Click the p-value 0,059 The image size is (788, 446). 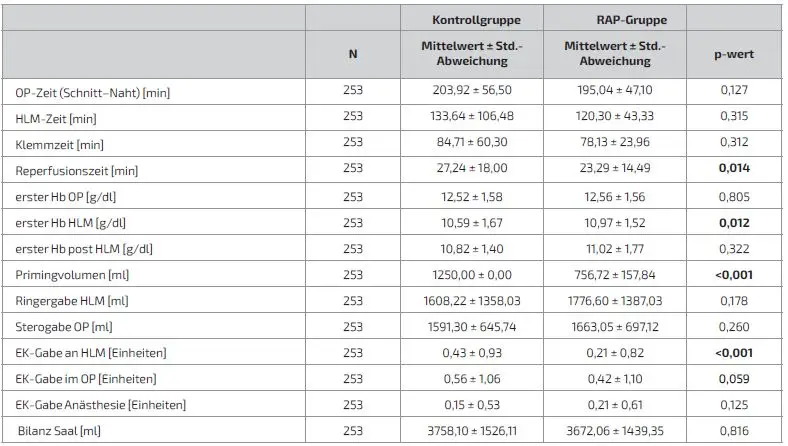pyautogui.click(x=734, y=379)
